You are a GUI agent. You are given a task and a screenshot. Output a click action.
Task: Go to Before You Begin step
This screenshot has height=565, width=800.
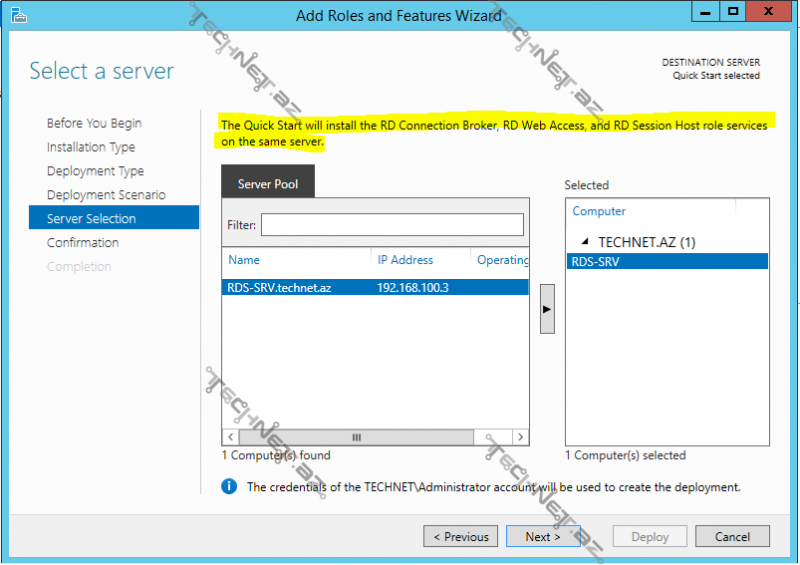click(94, 123)
